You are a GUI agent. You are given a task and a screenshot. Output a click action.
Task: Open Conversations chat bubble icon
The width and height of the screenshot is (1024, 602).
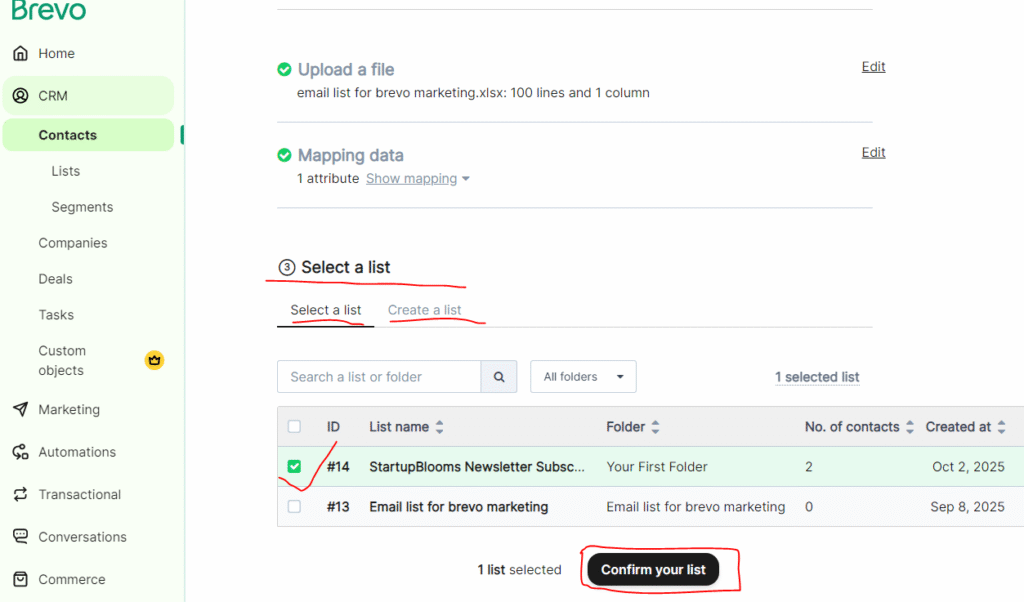click(20, 537)
